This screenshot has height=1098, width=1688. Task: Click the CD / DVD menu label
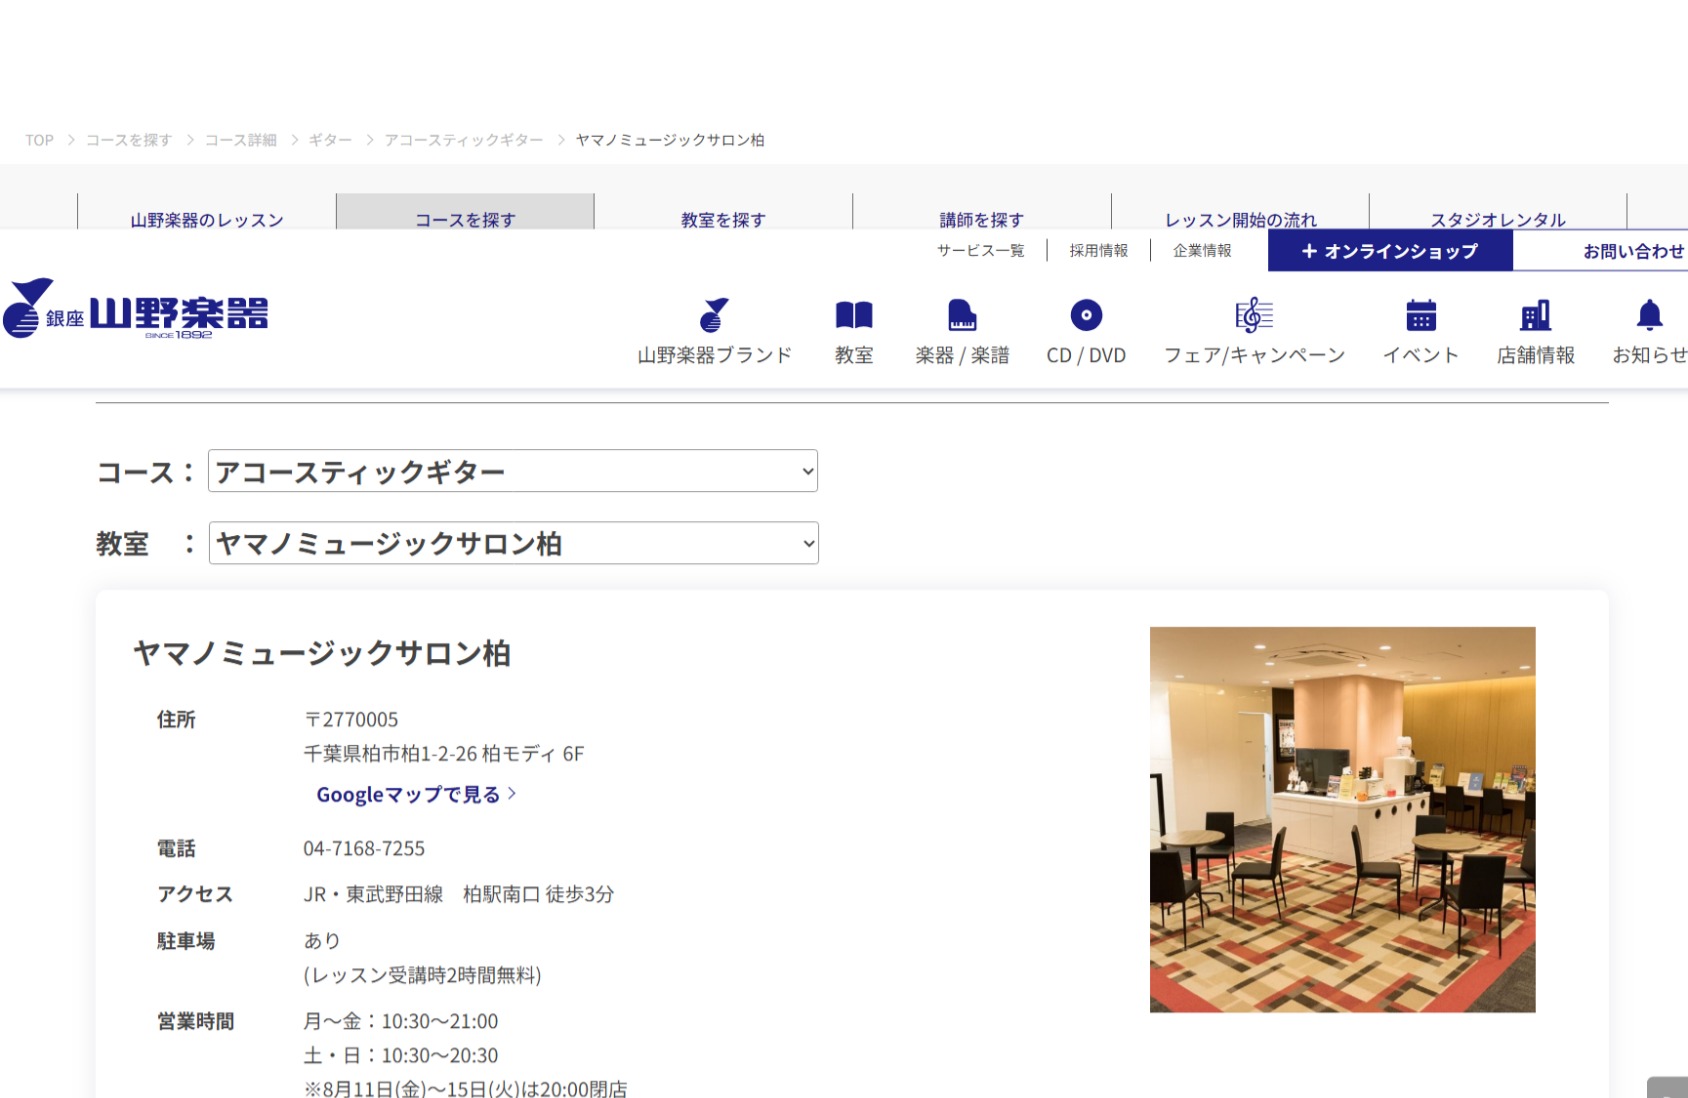click(x=1086, y=355)
